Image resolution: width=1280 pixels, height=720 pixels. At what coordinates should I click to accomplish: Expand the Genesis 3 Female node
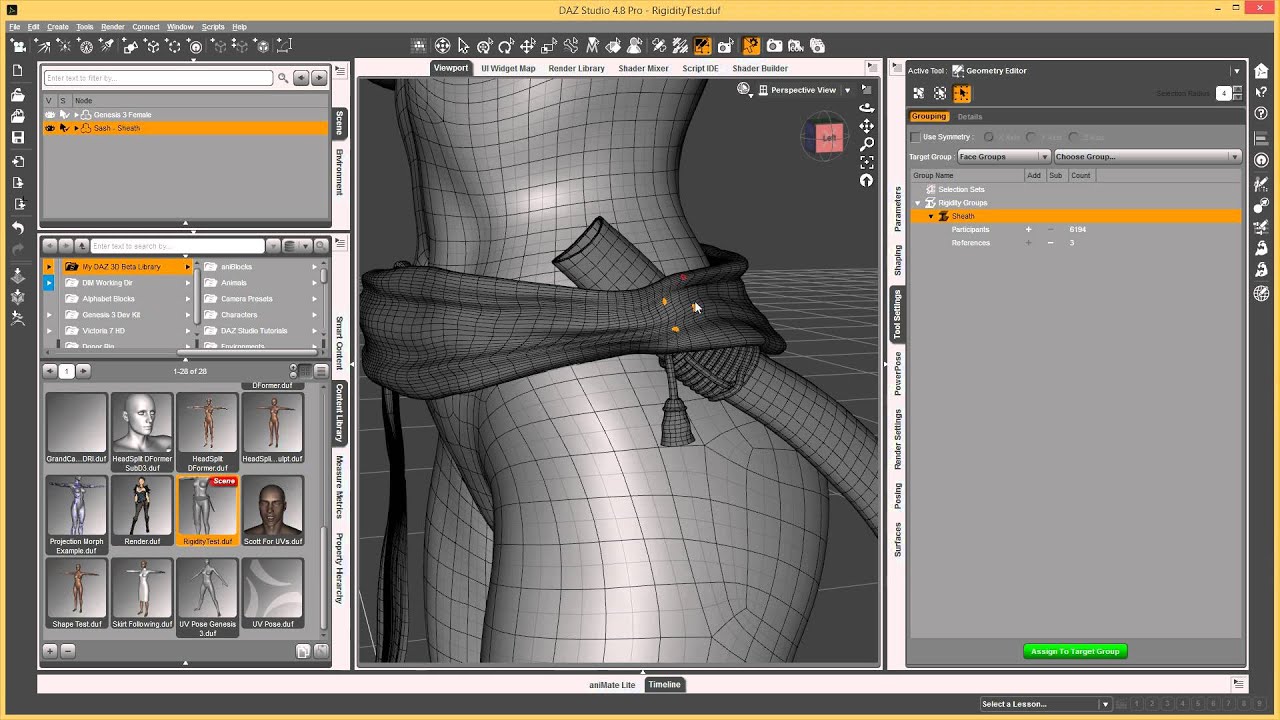pos(76,115)
